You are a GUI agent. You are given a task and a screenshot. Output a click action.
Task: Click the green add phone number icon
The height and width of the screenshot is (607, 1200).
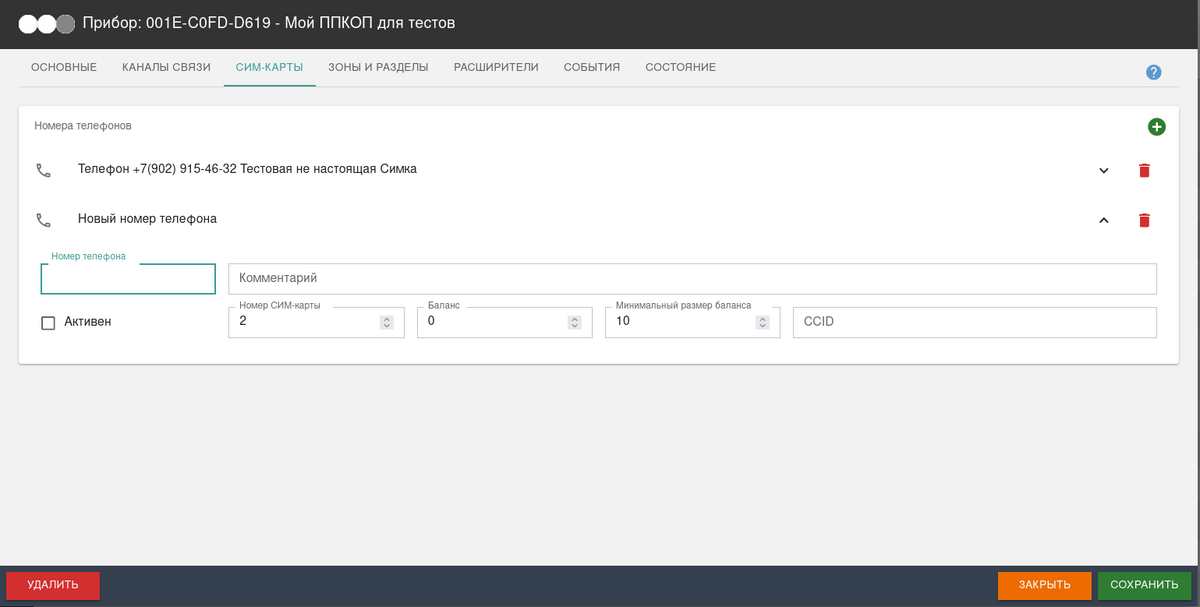tap(1156, 127)
